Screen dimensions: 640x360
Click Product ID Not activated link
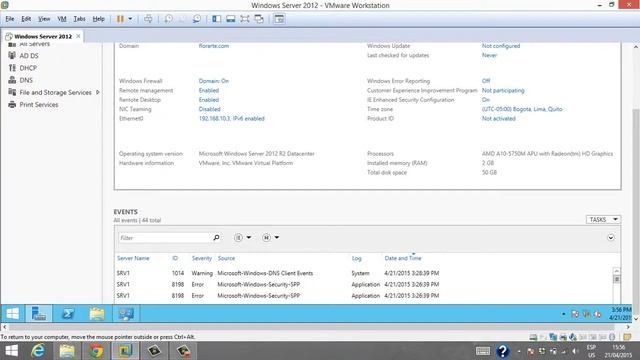[498, 118]
